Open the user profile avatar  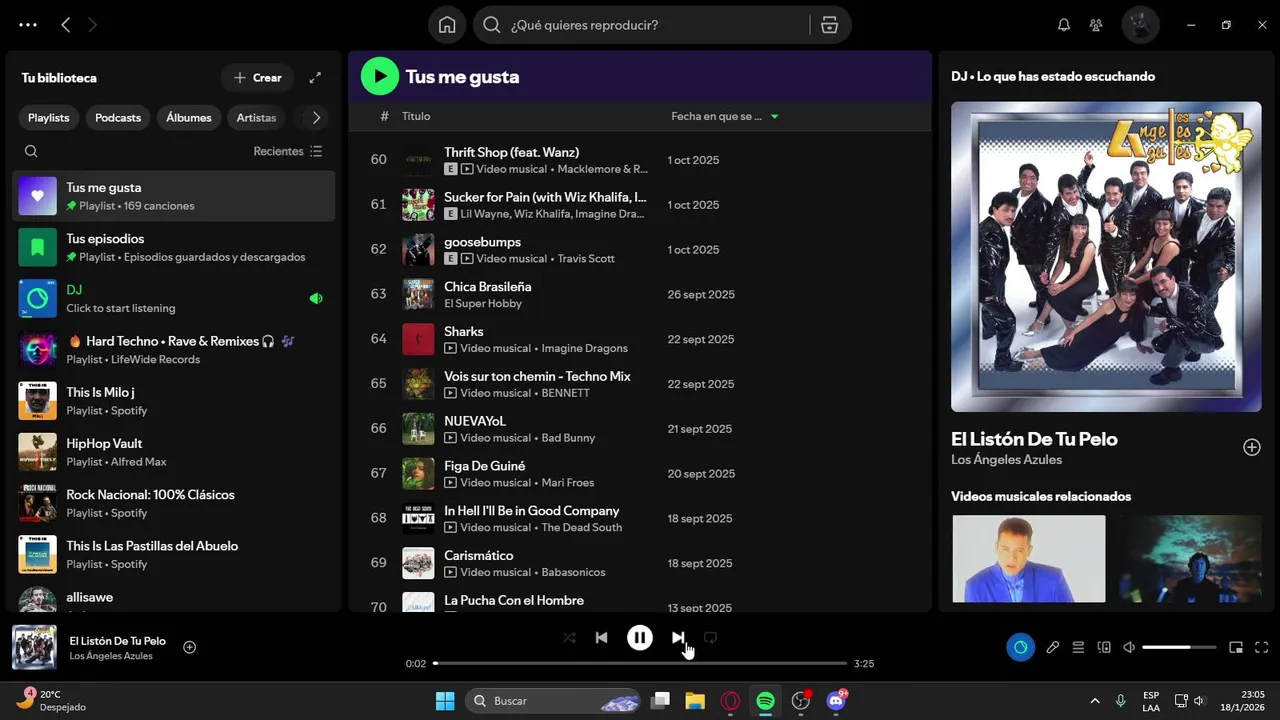point(1140,25)
